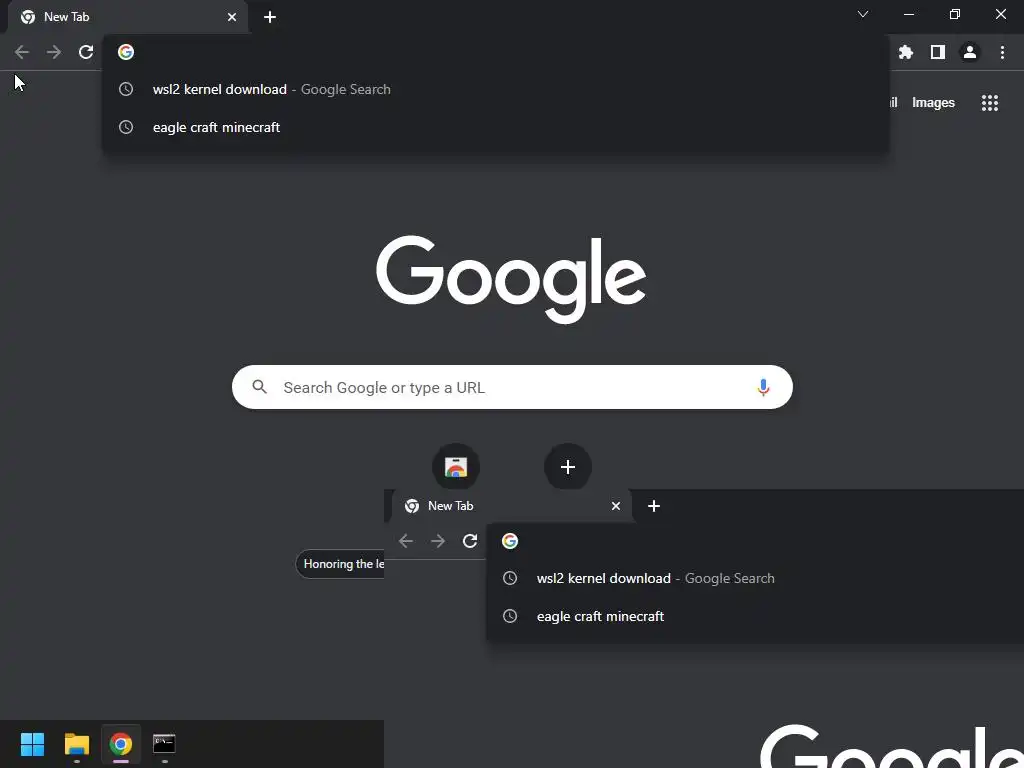This screenshot has width=1024, height=768.
Task: Click the clock icon beside 'eagle craft minecraft' in the inset
Action: click(510, 616)
